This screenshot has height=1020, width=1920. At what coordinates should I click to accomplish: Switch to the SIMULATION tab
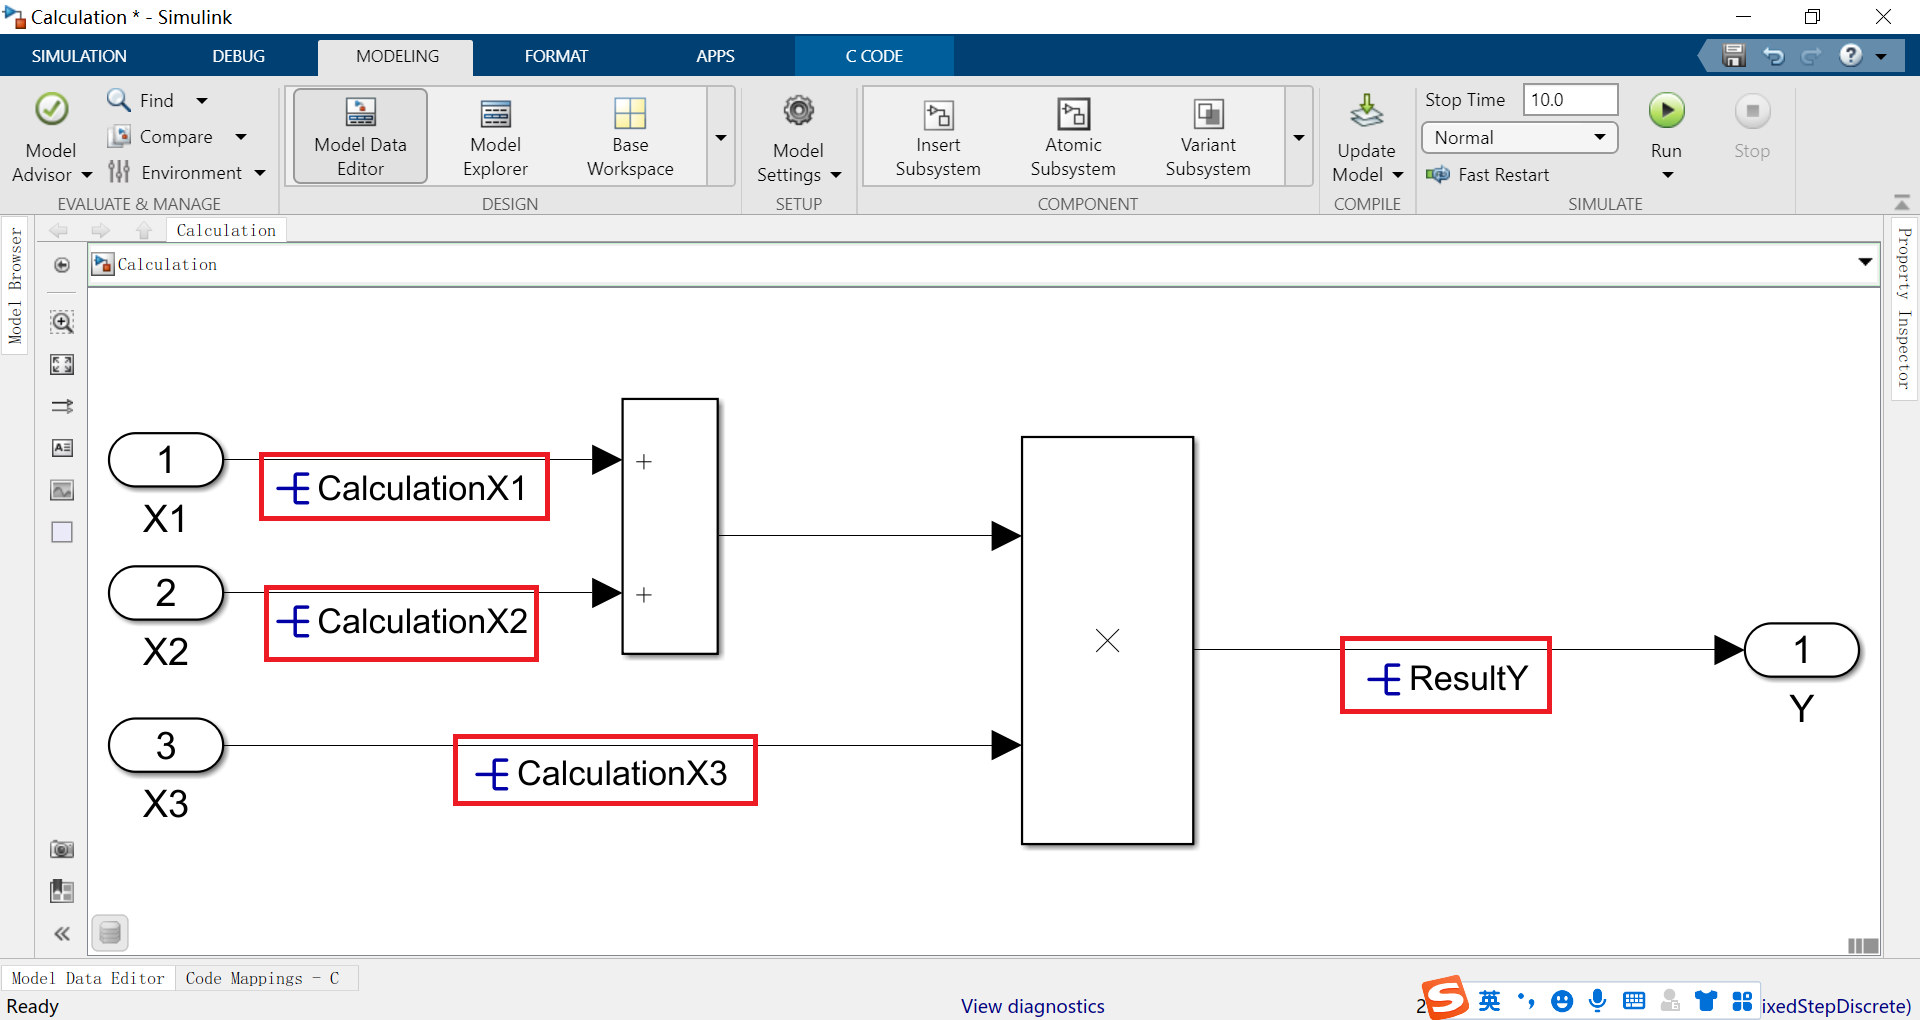[79, 56]
